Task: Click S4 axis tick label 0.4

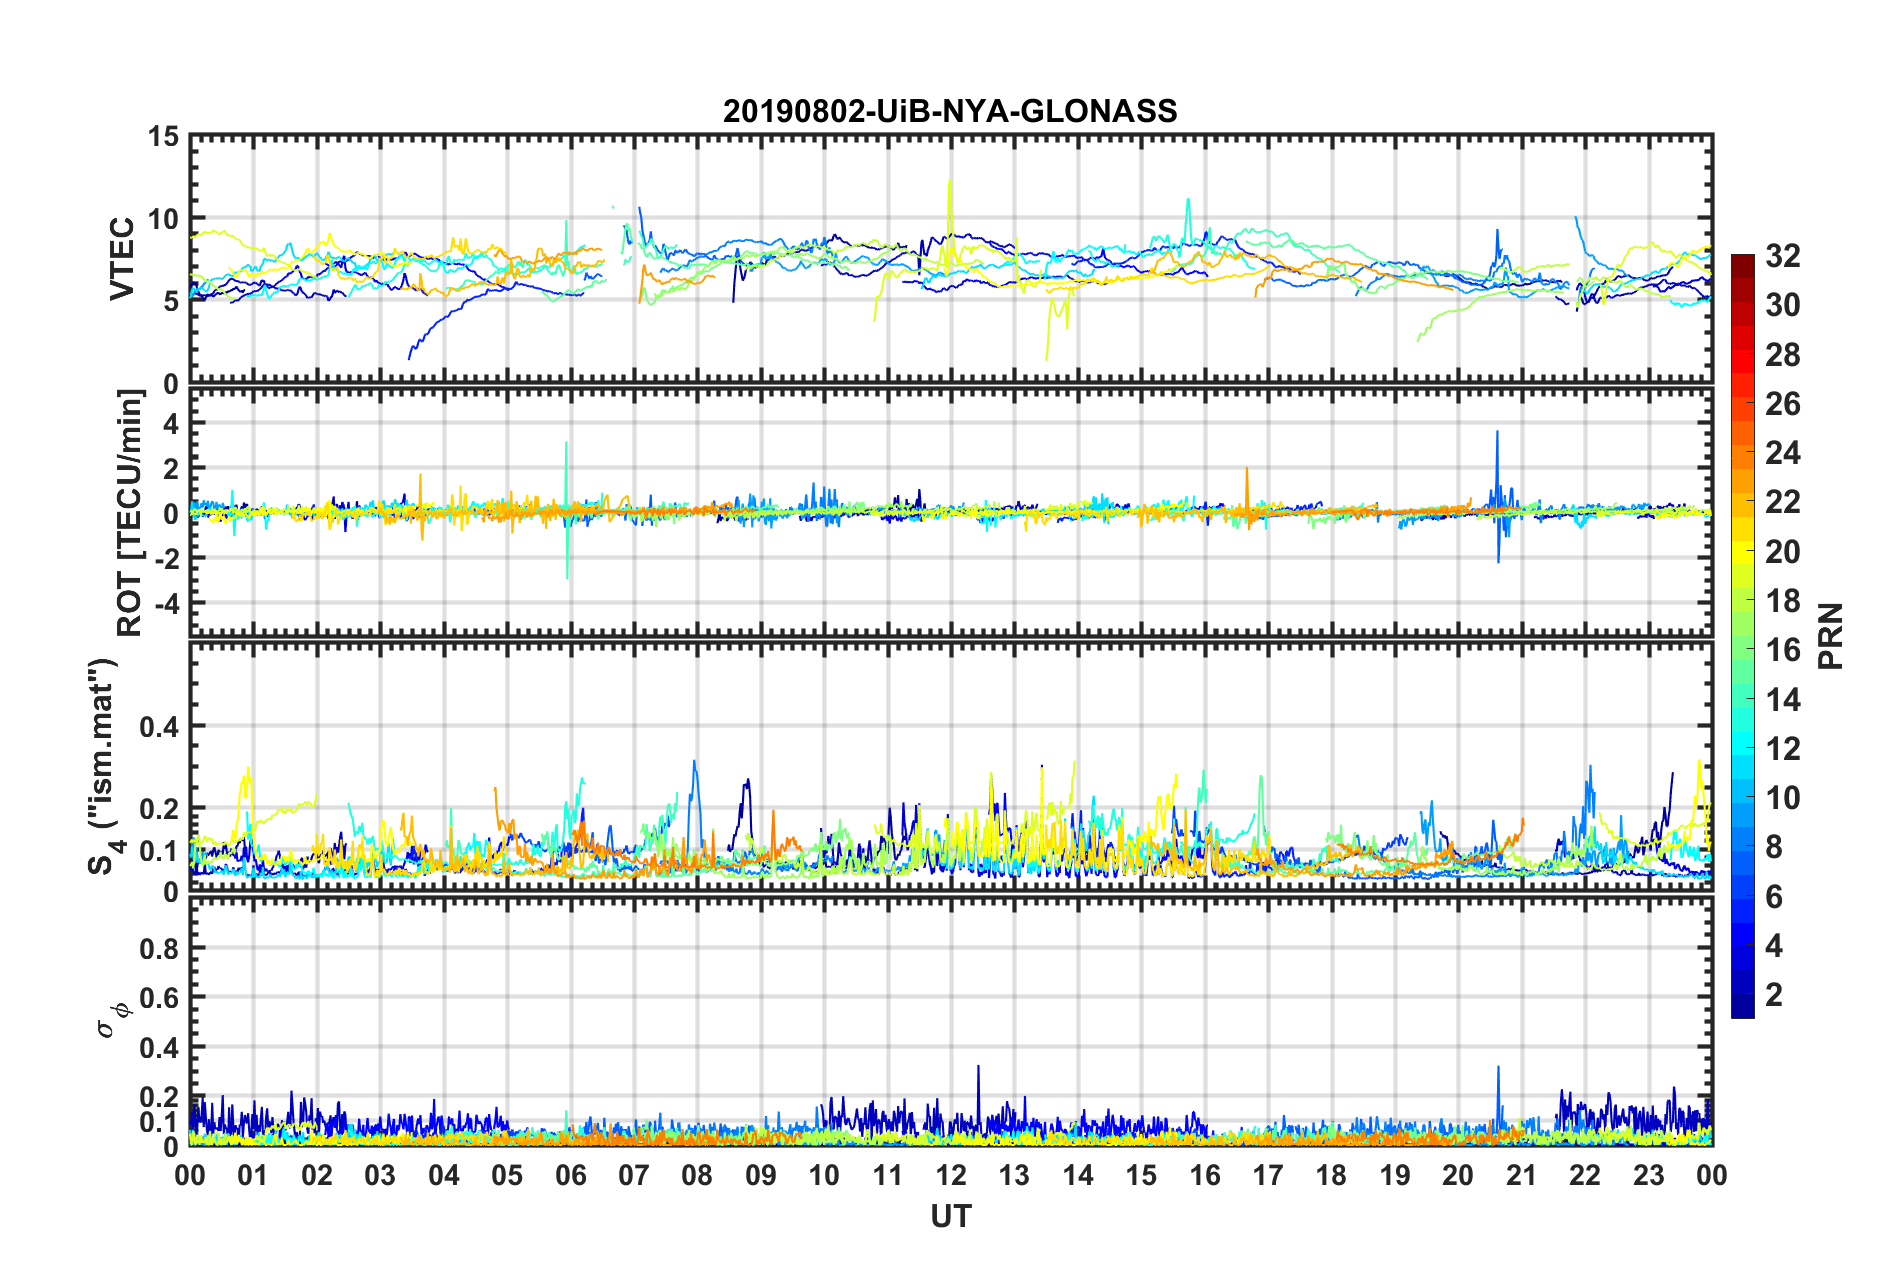Action: 160,727
